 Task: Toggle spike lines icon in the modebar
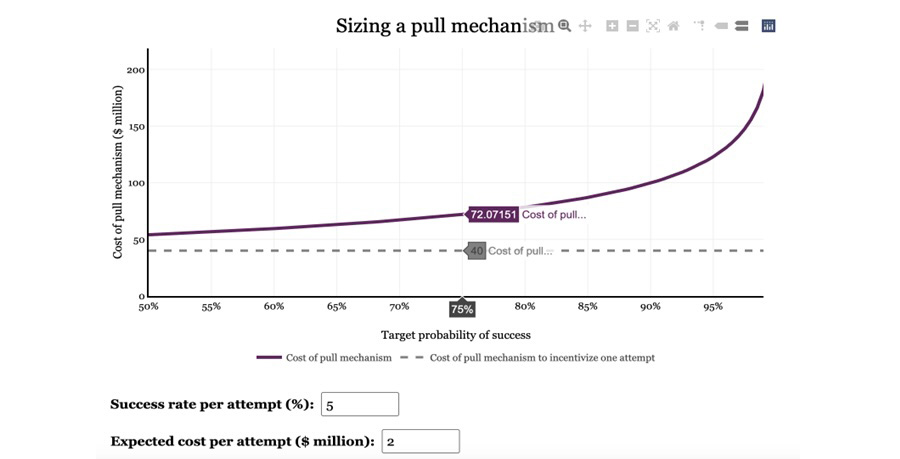click(699, 26)
